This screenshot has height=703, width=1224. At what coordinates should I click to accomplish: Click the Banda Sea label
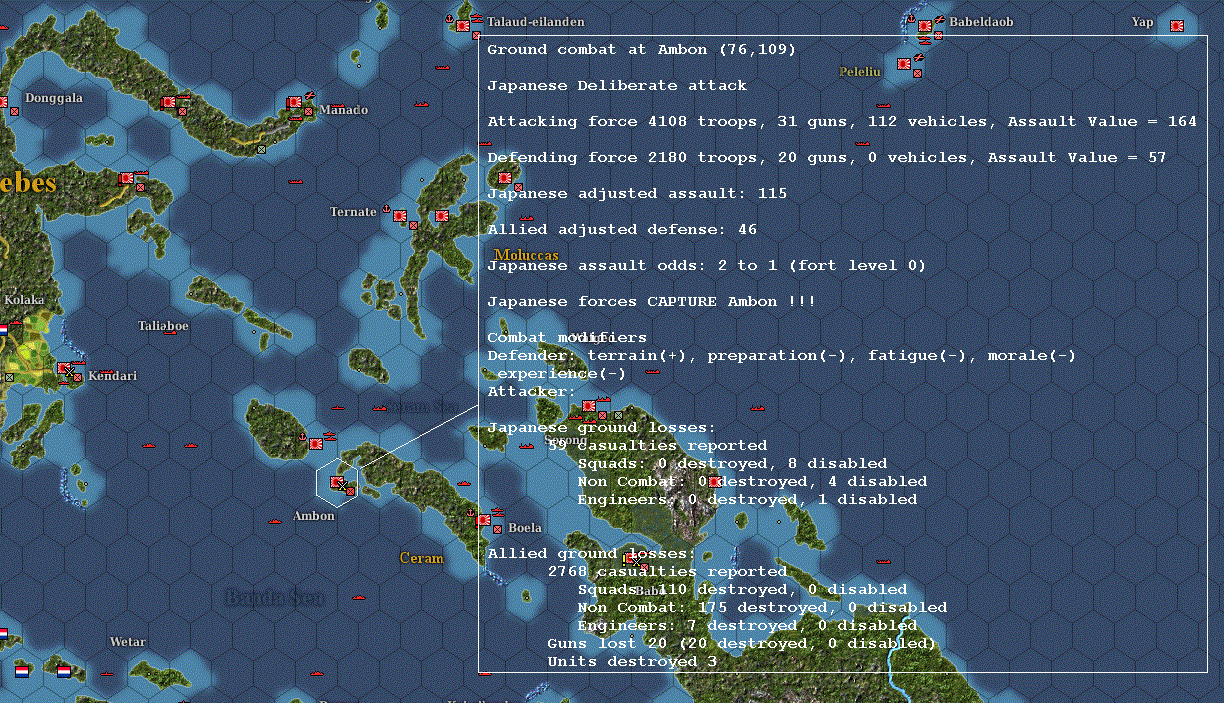coord(275,597)
